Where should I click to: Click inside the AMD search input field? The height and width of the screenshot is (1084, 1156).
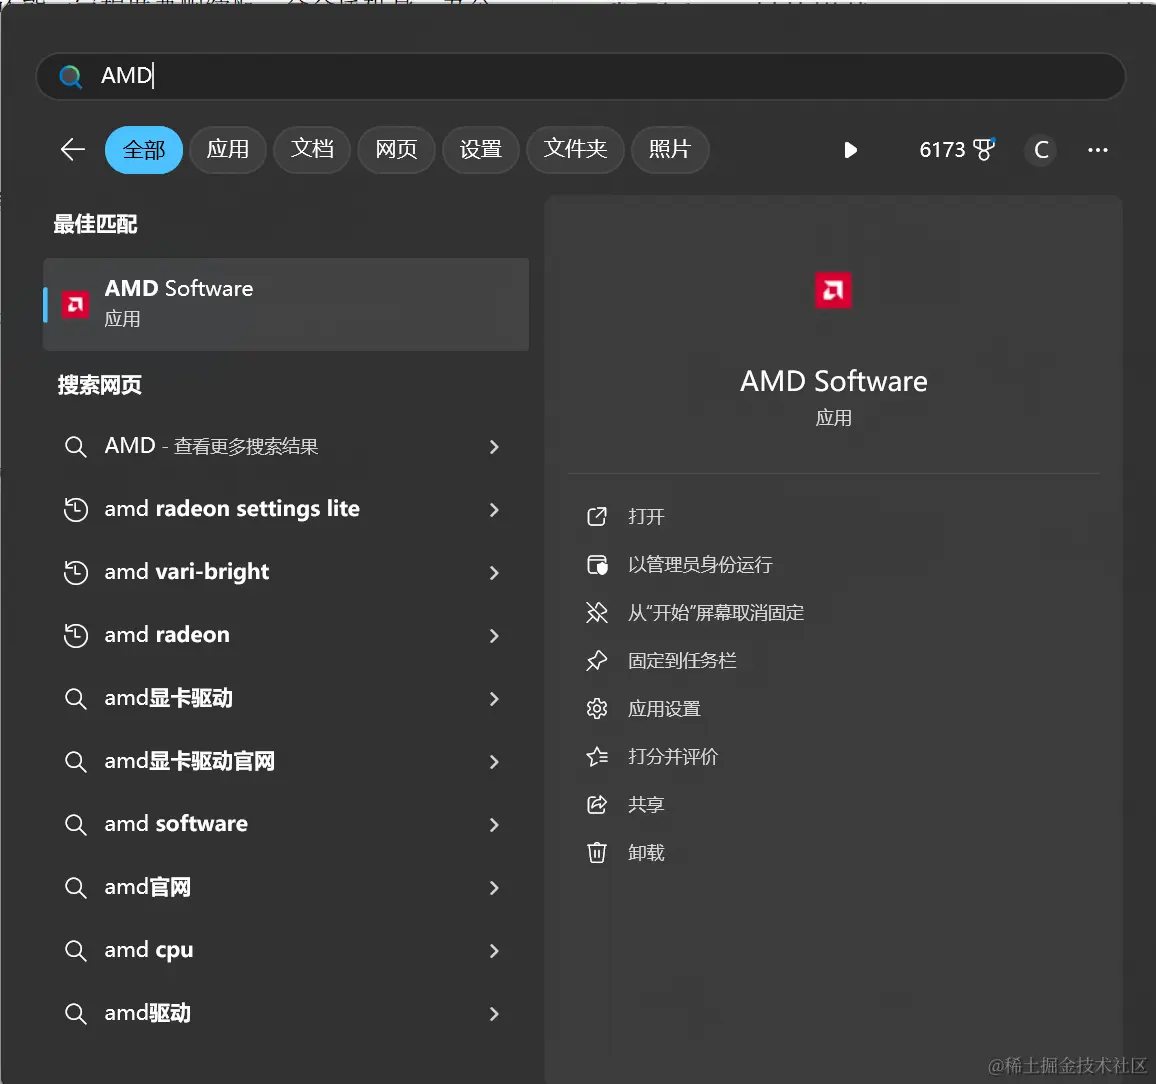coord(300,76)
